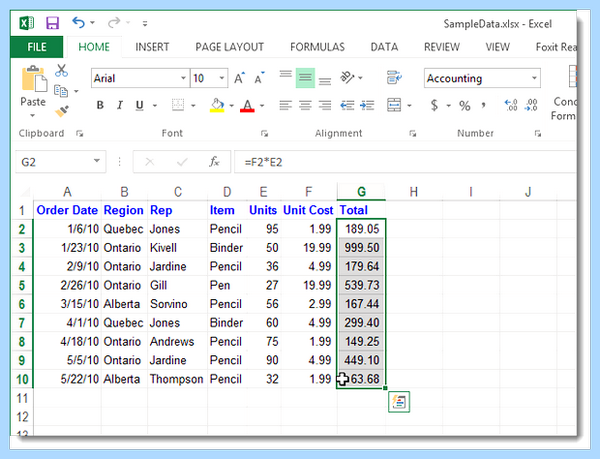Image resolution: width=600 pixels, height=459 pixels.
Task: Center text horizontally
Action: click(305, 105)
